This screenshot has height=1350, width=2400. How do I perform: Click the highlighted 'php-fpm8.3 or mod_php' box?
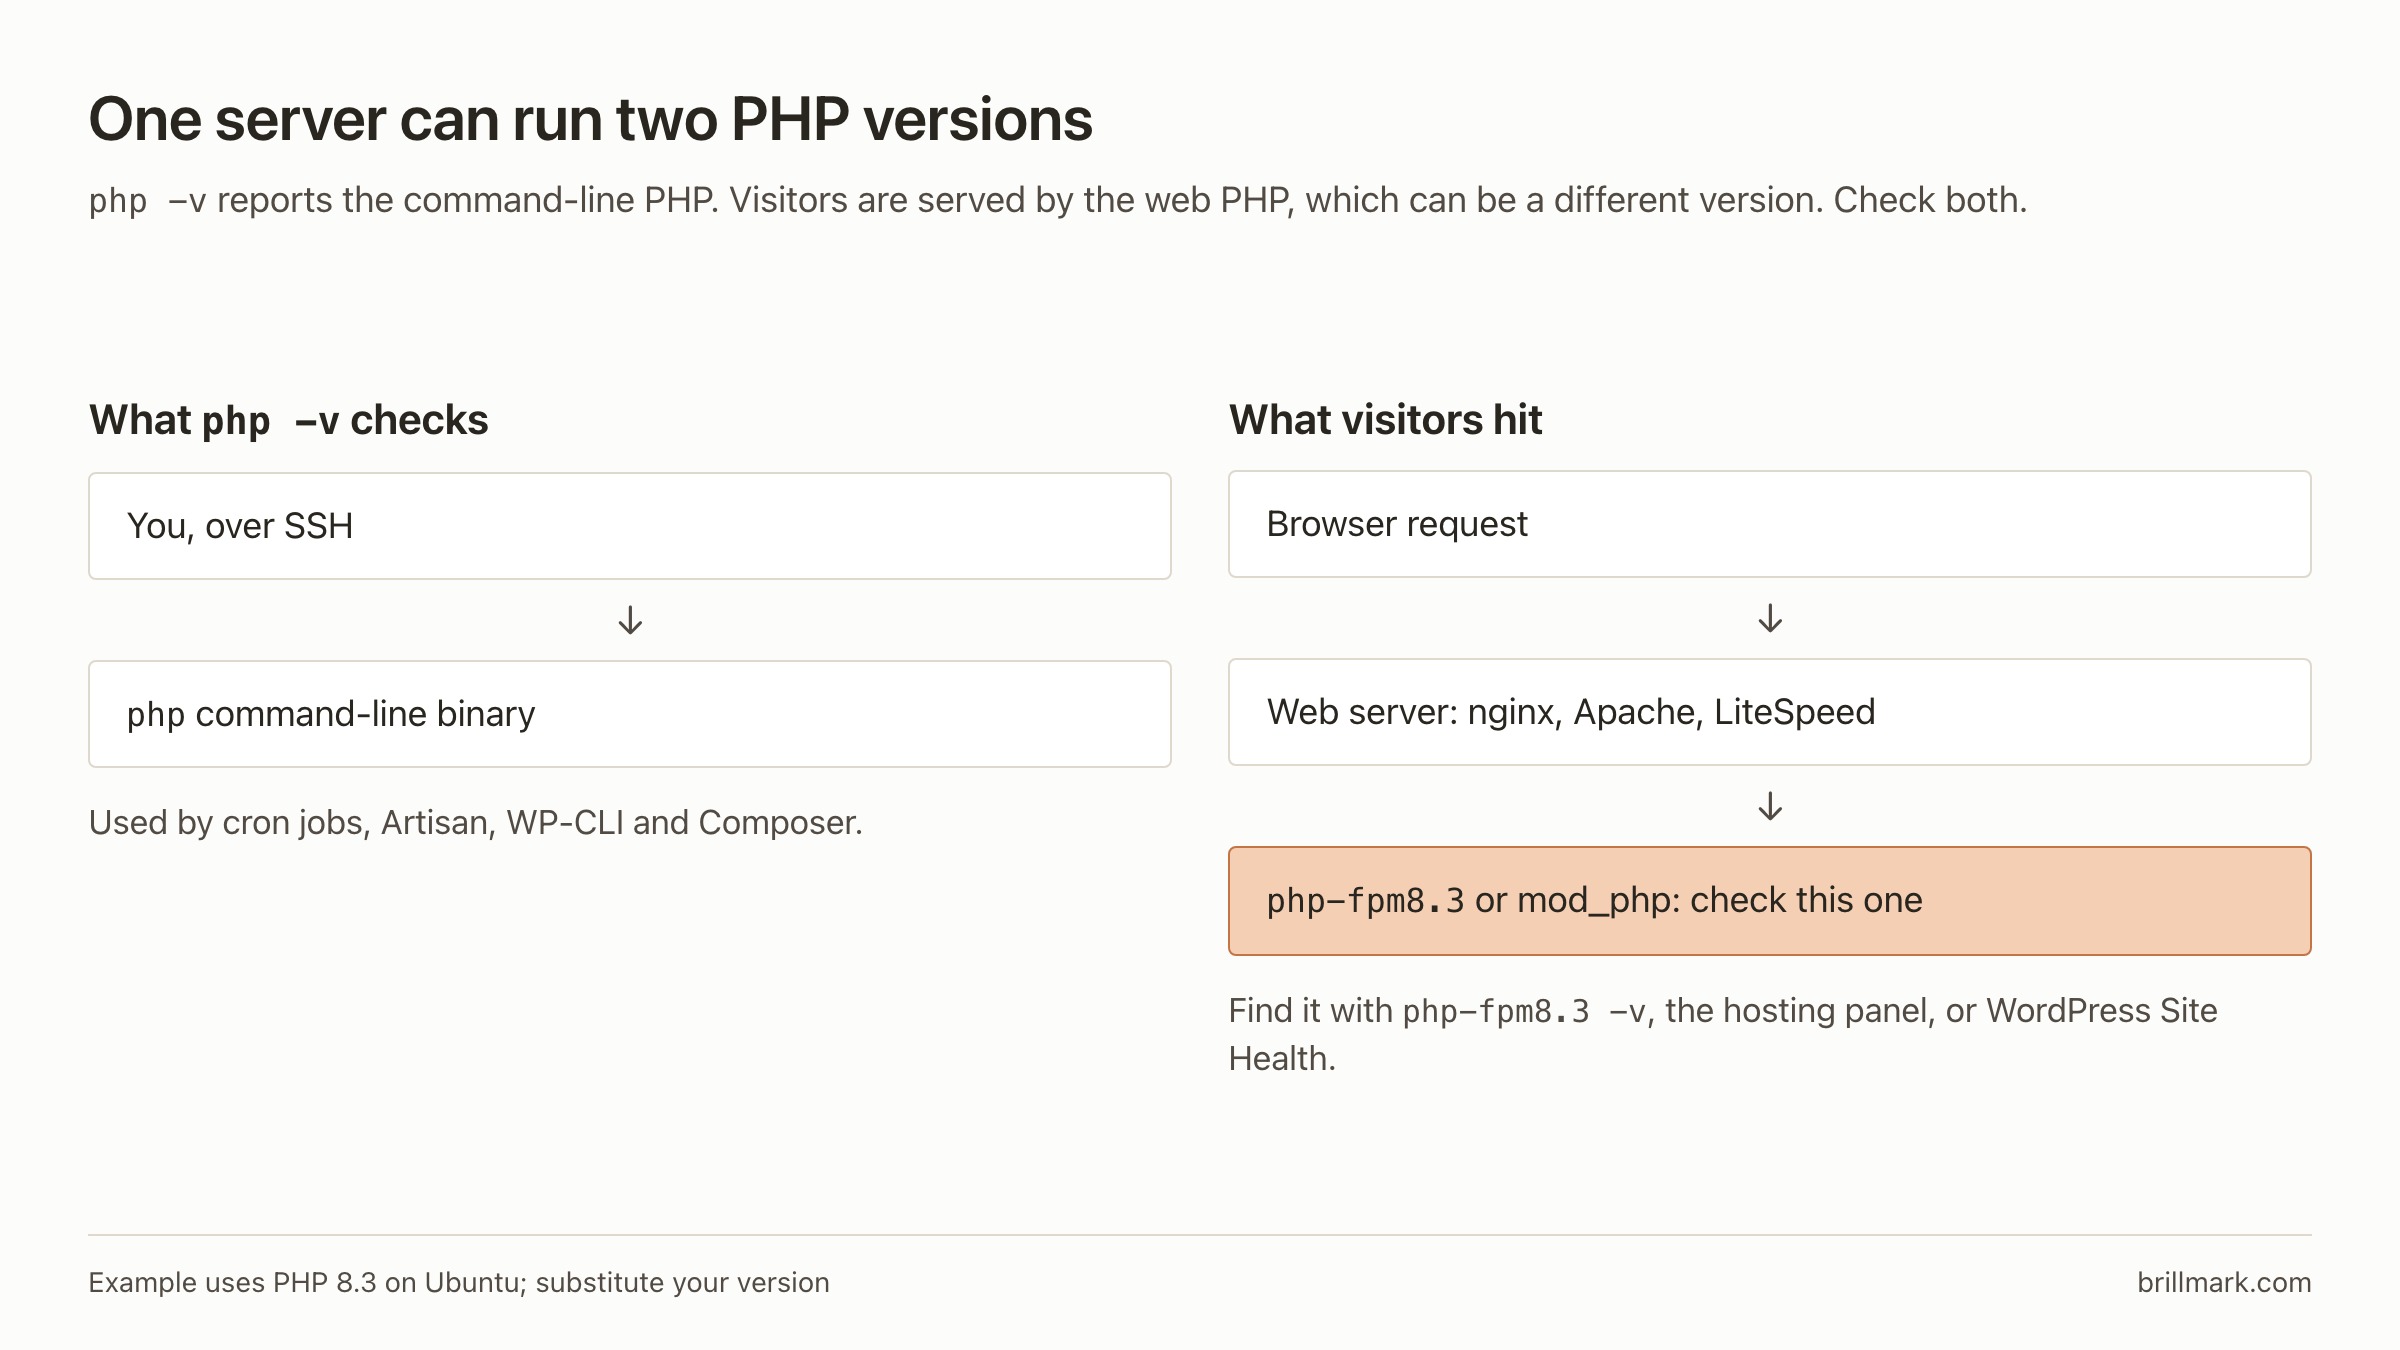[1770, 901]
